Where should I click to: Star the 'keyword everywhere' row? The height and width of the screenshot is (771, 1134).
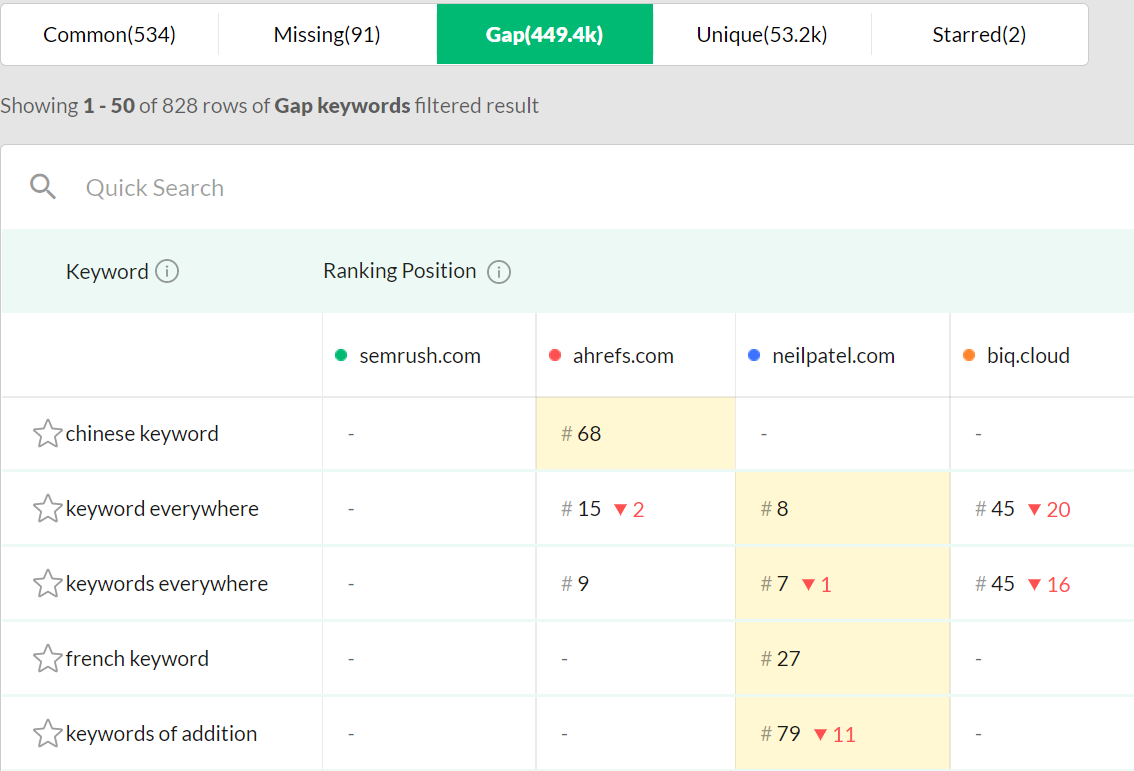click(x=47, y=508)
